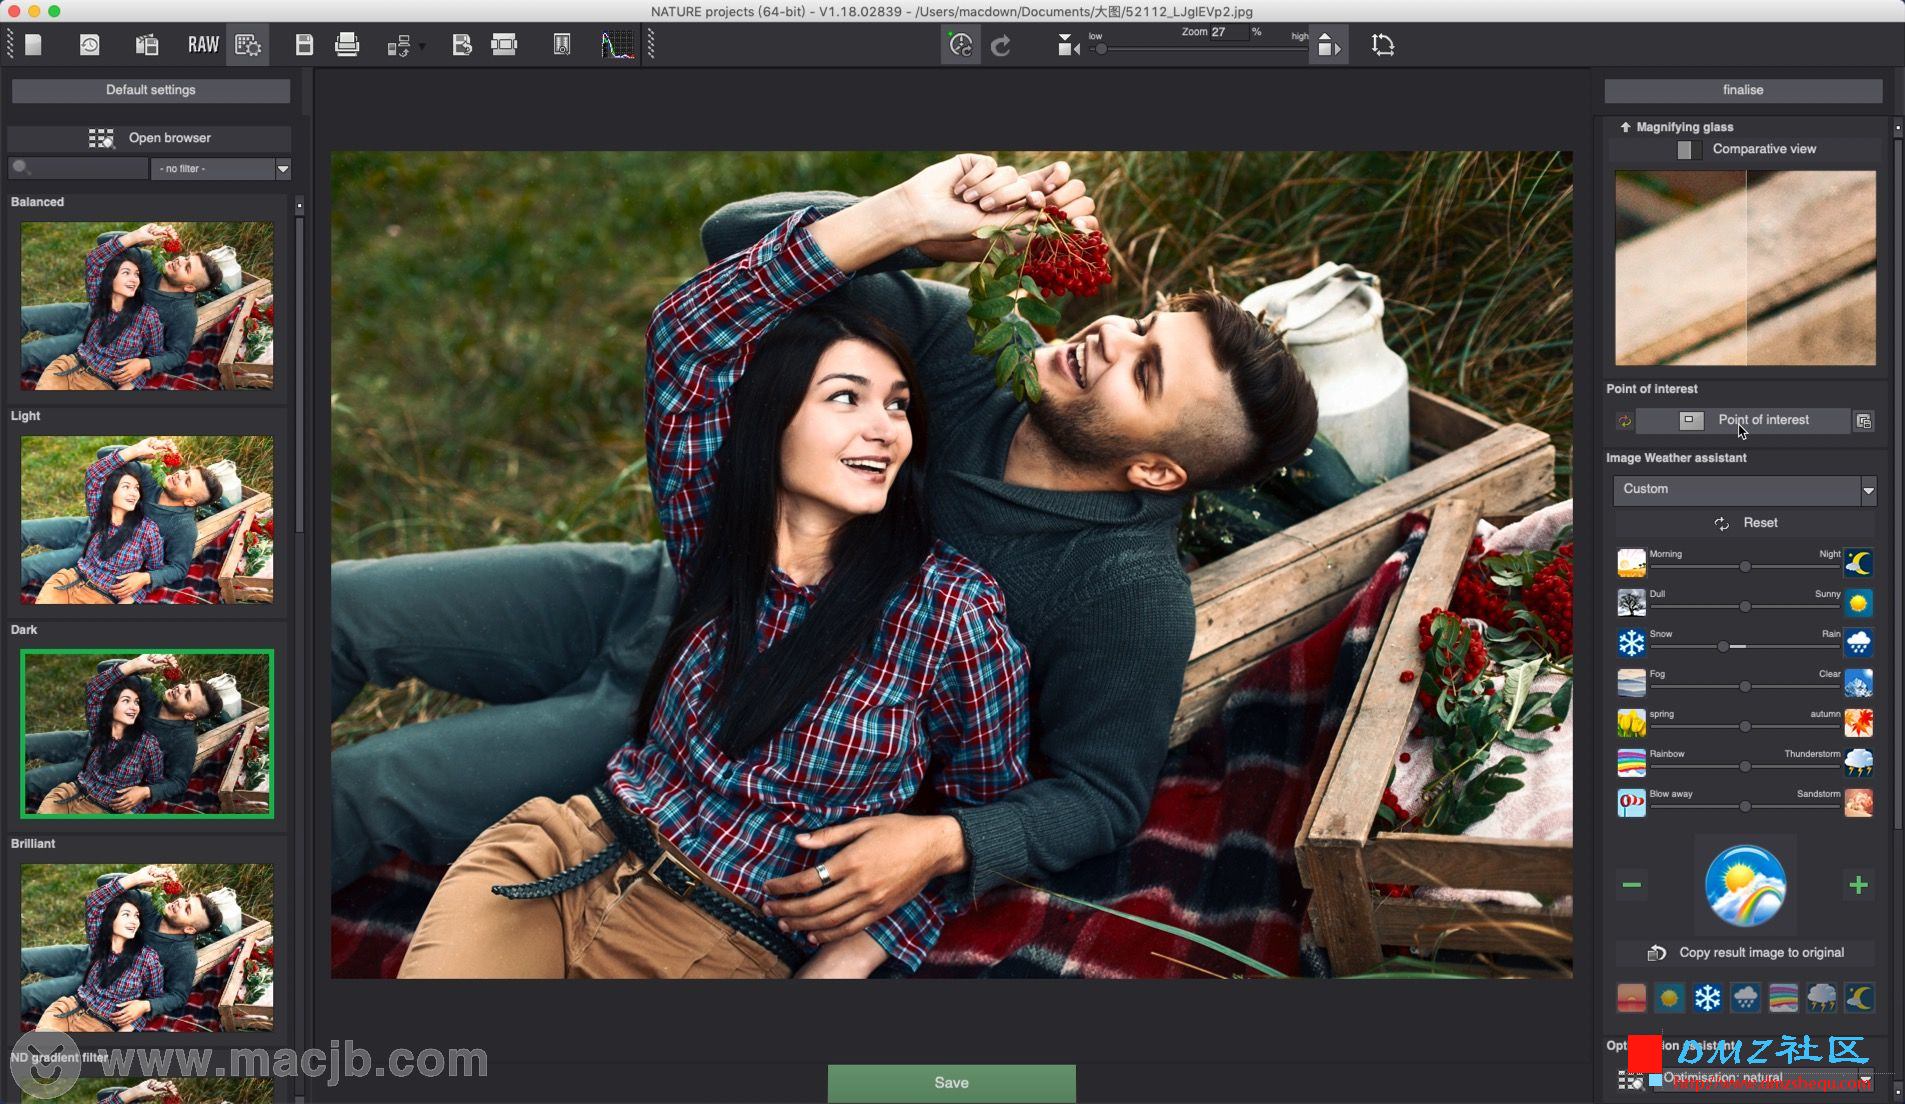Select the Light preset thumbnail
Viewport: 1905px width, 1104px height.
[x=147, y=520]
